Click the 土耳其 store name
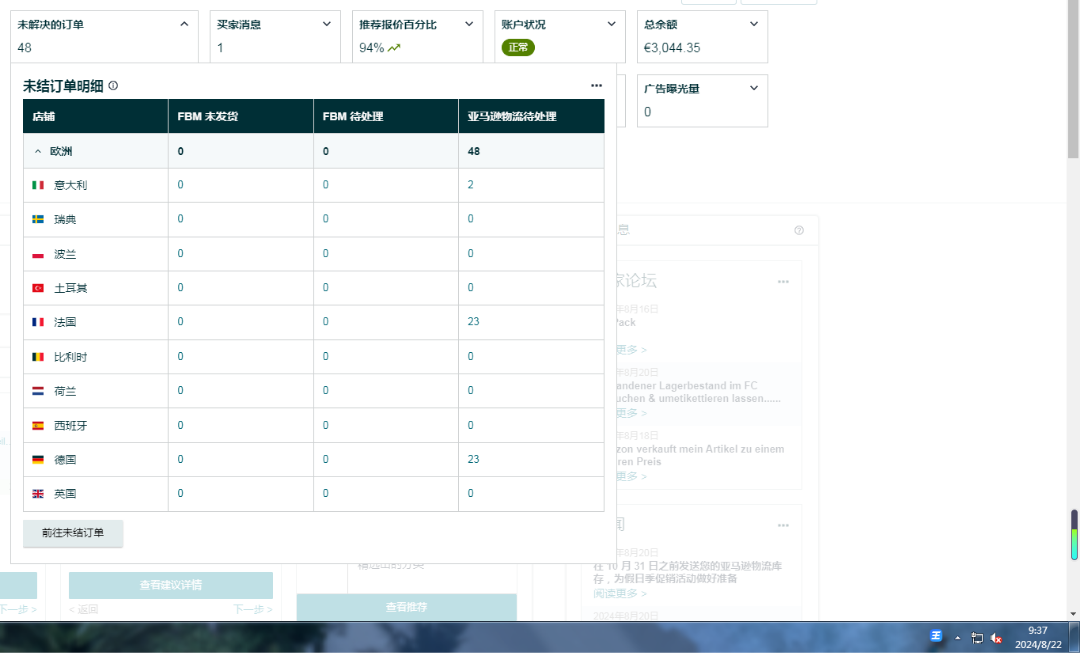This screenshot has width=1080, height=653. 71,288
